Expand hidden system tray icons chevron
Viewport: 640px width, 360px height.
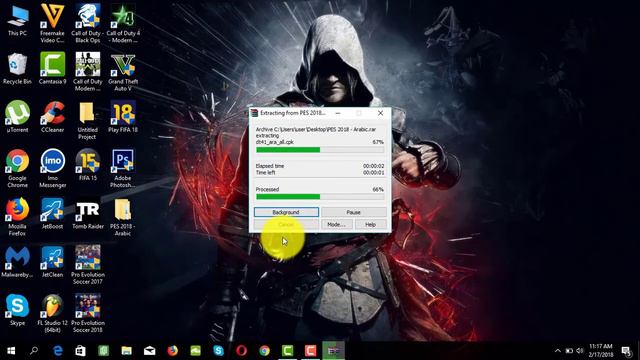[558, 351]
